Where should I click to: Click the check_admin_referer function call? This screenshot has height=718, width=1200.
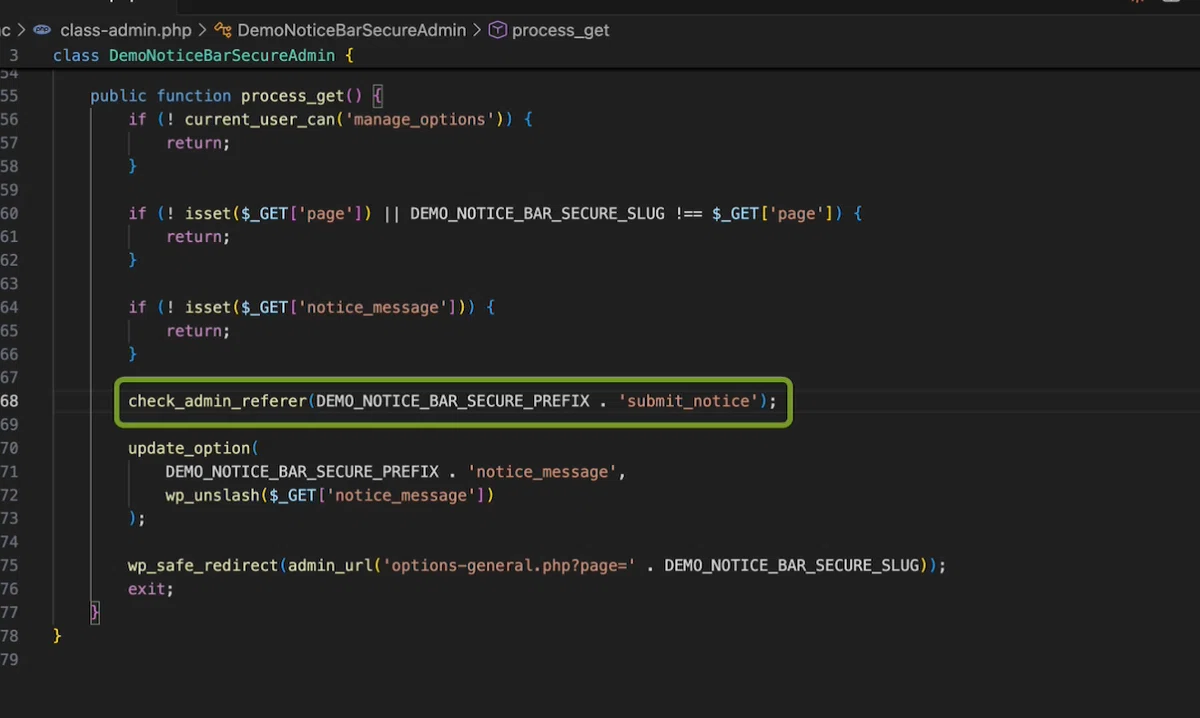(217, 401)
